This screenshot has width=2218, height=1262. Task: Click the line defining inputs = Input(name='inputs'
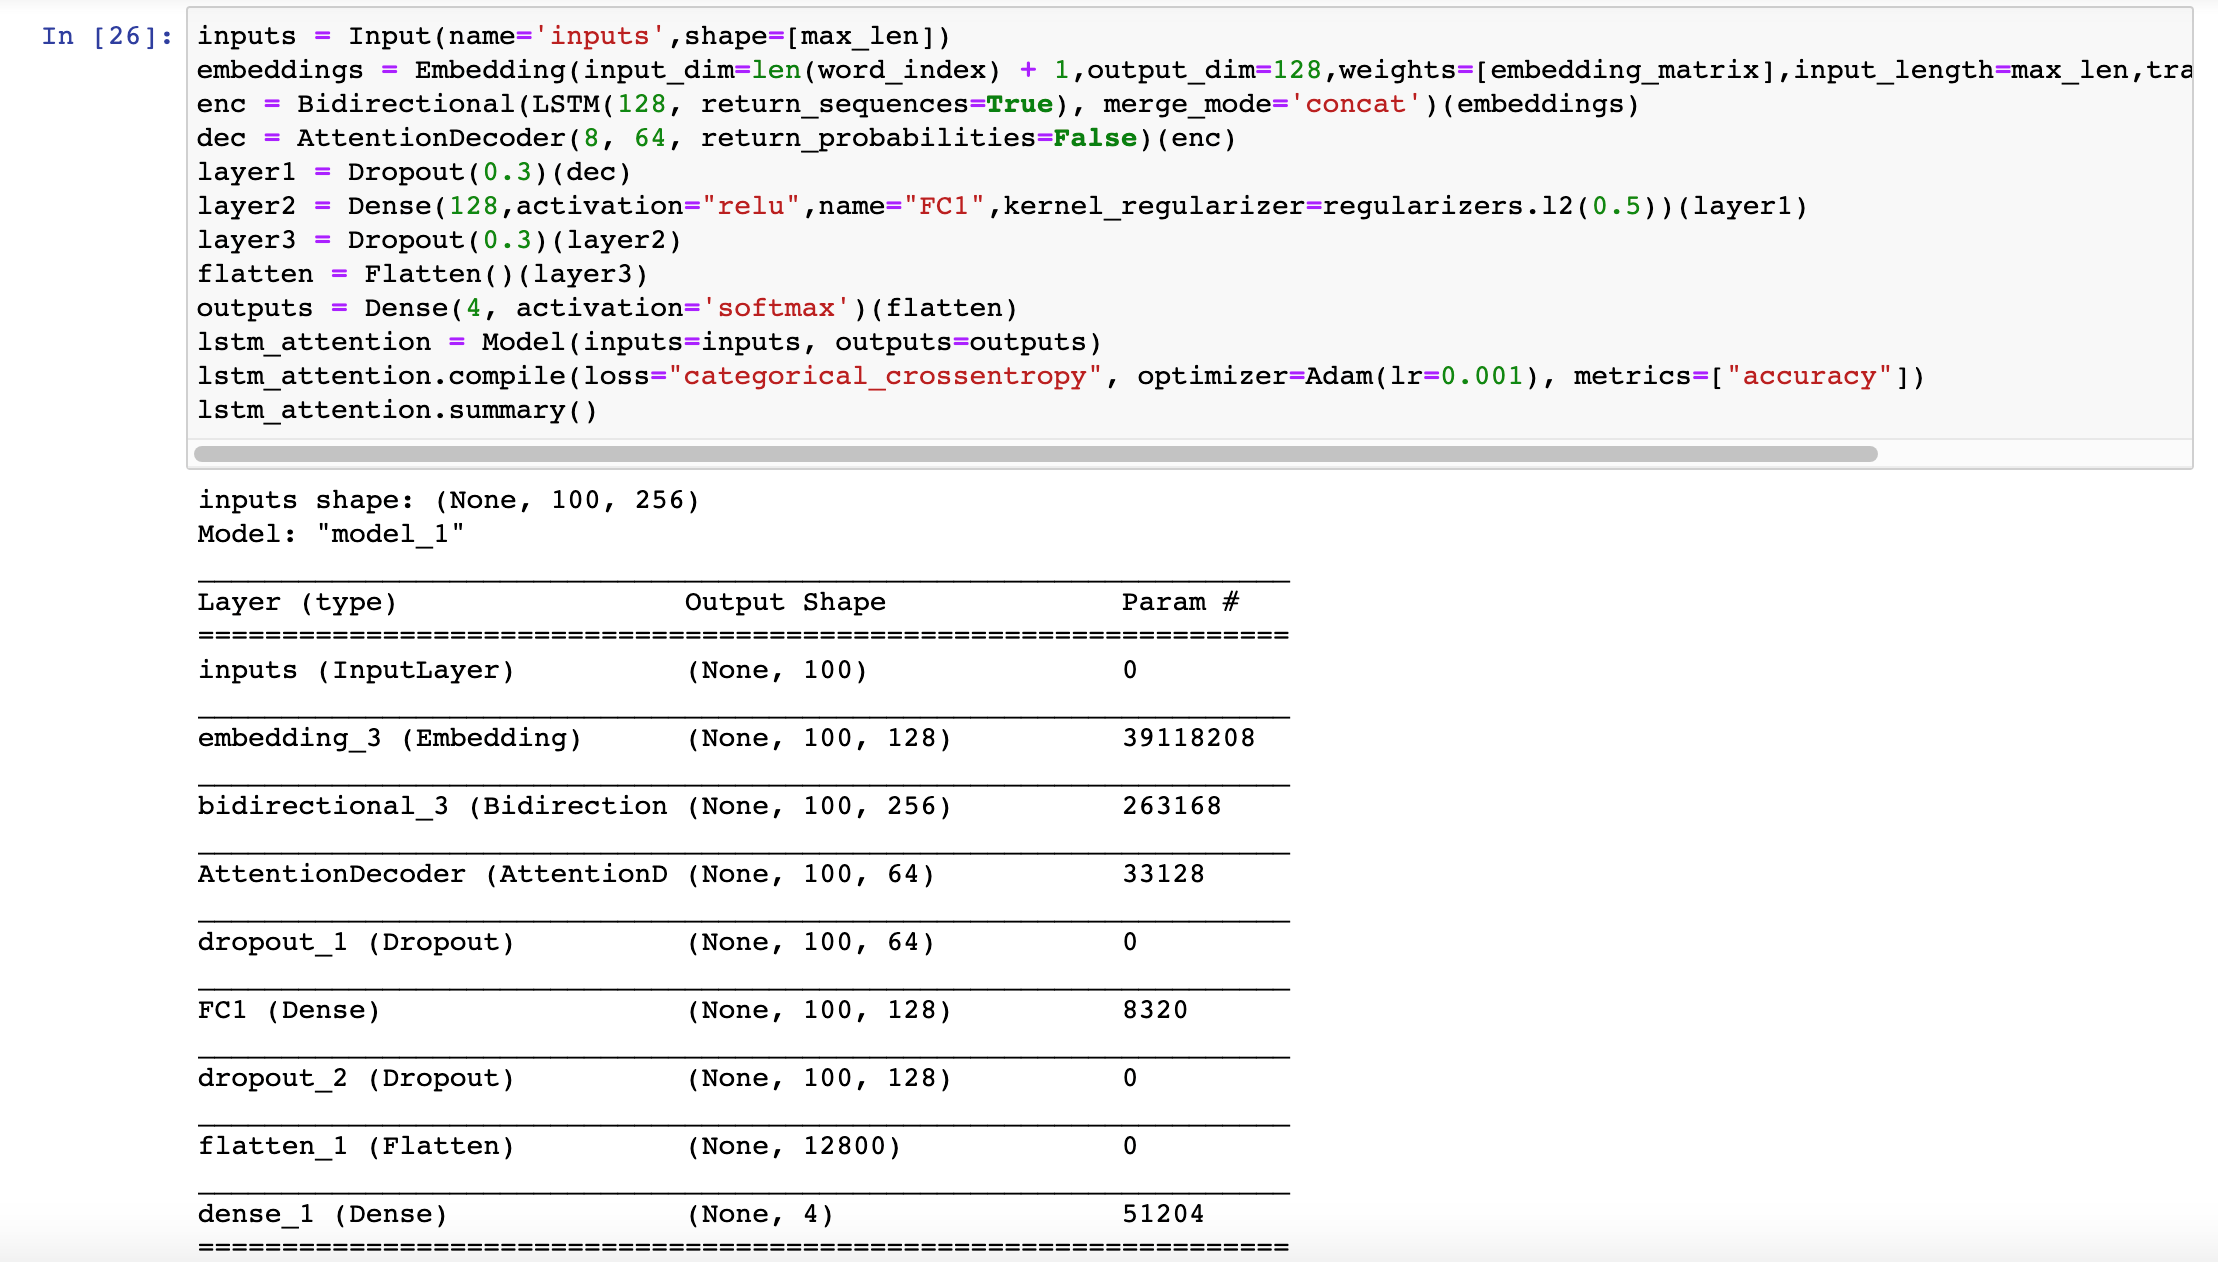coord(573,36)
